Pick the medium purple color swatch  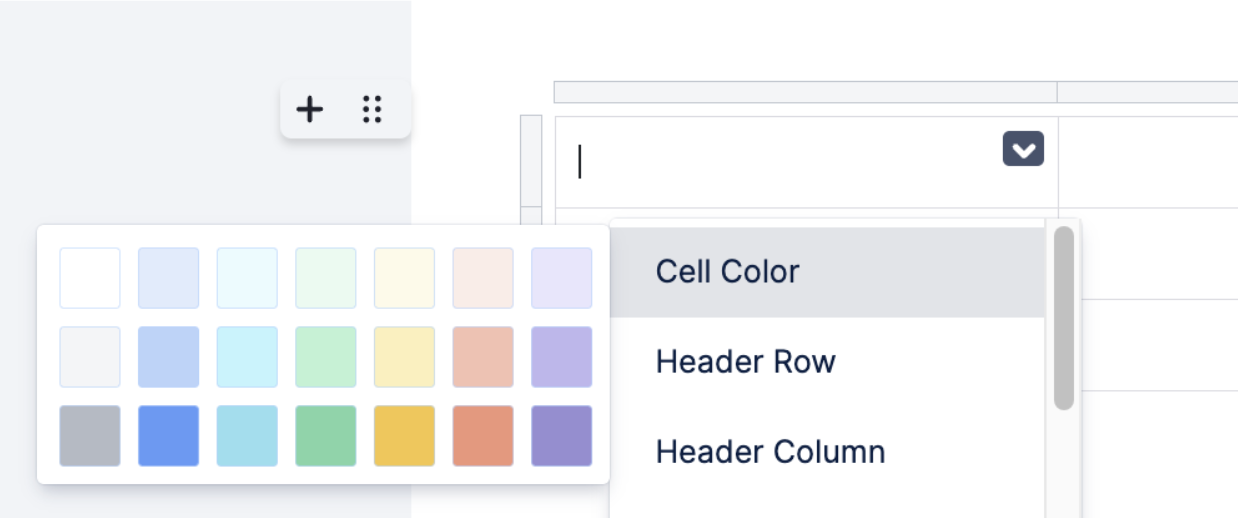(x=562, y=357)
